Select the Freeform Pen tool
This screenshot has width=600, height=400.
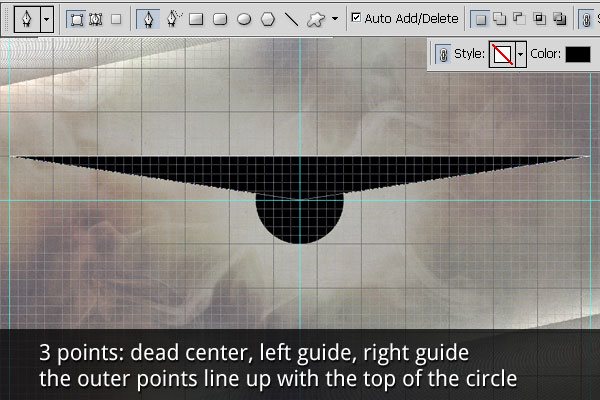[172, 18]
